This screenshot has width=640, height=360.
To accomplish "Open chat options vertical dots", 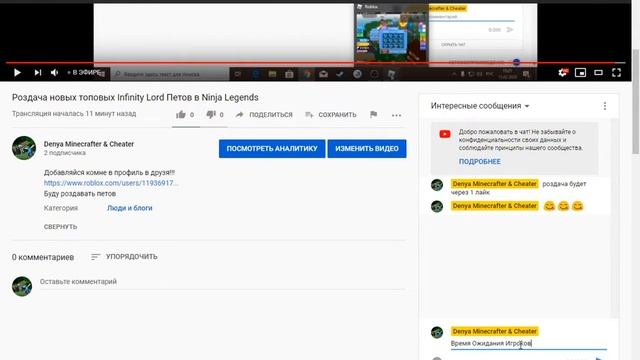I will coord(605,106).
